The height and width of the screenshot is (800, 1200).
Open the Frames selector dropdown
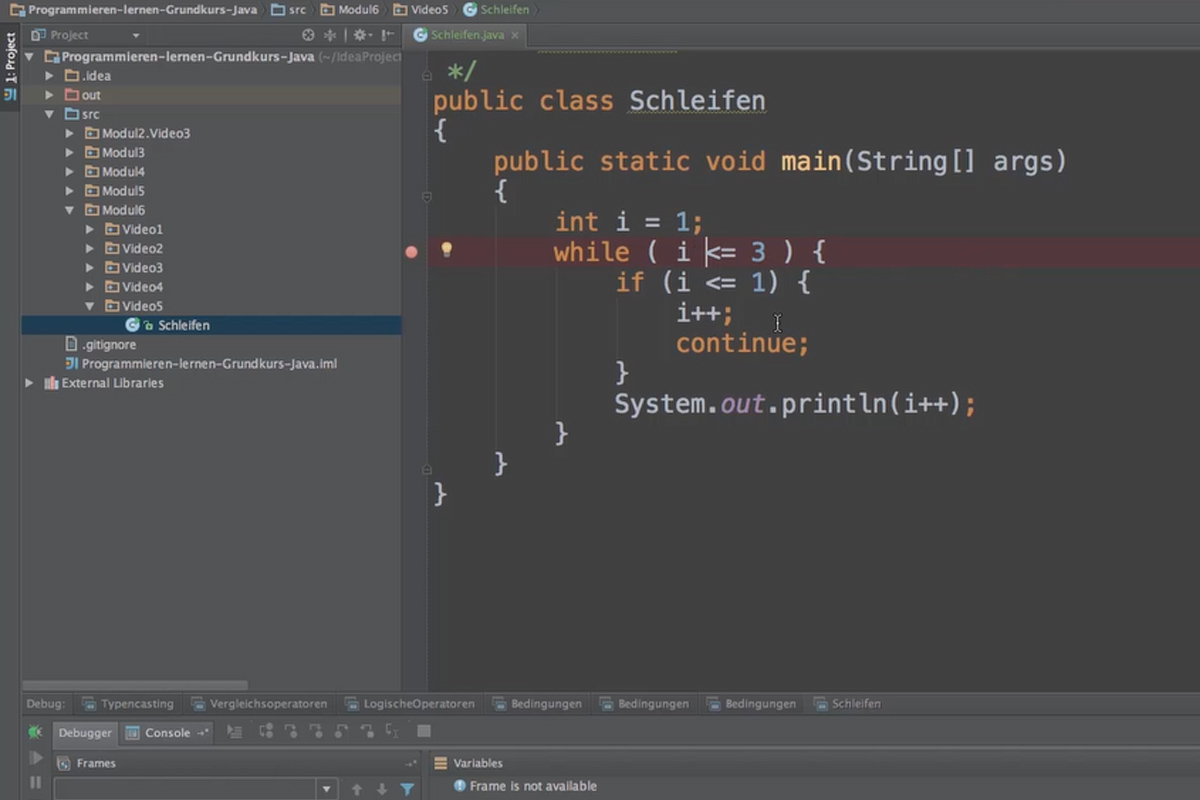click(327, 789)
